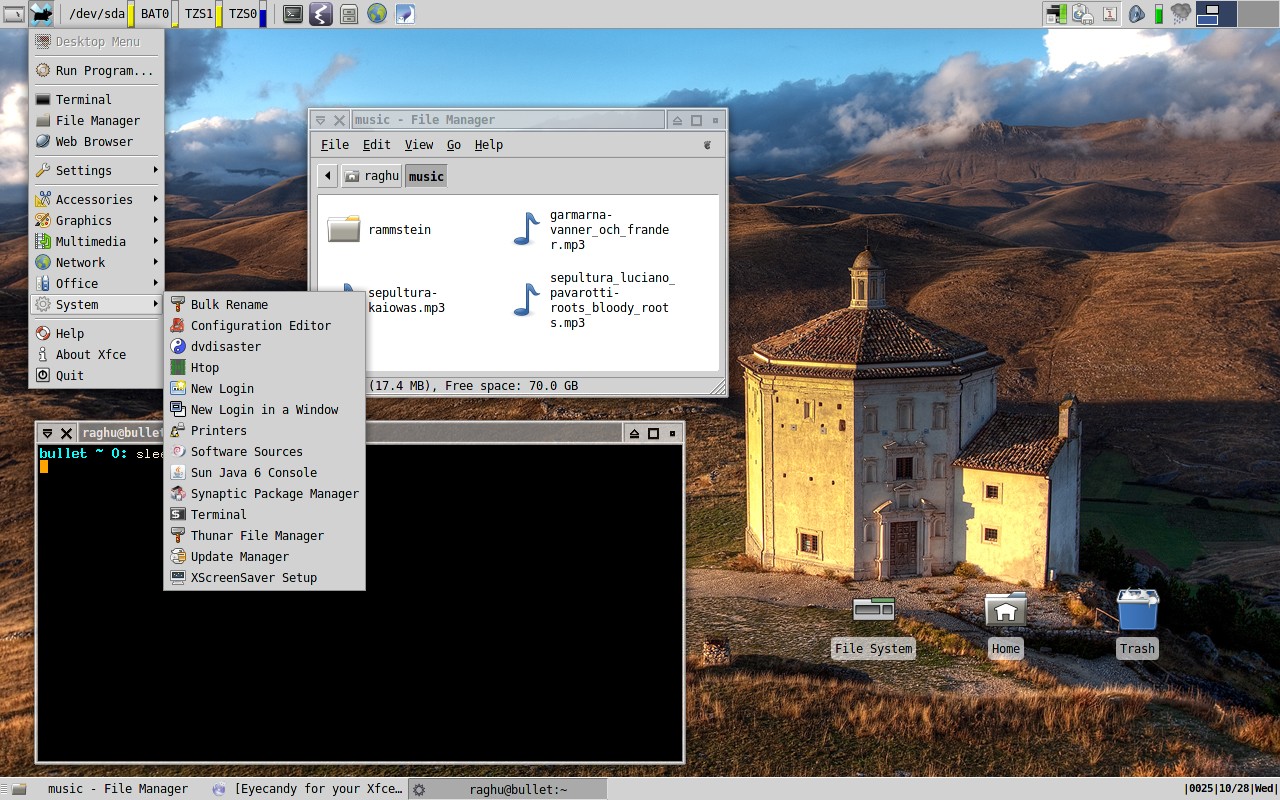Launch dvdisaster from System submenu

pyautogui.click(x=264, y=347)
